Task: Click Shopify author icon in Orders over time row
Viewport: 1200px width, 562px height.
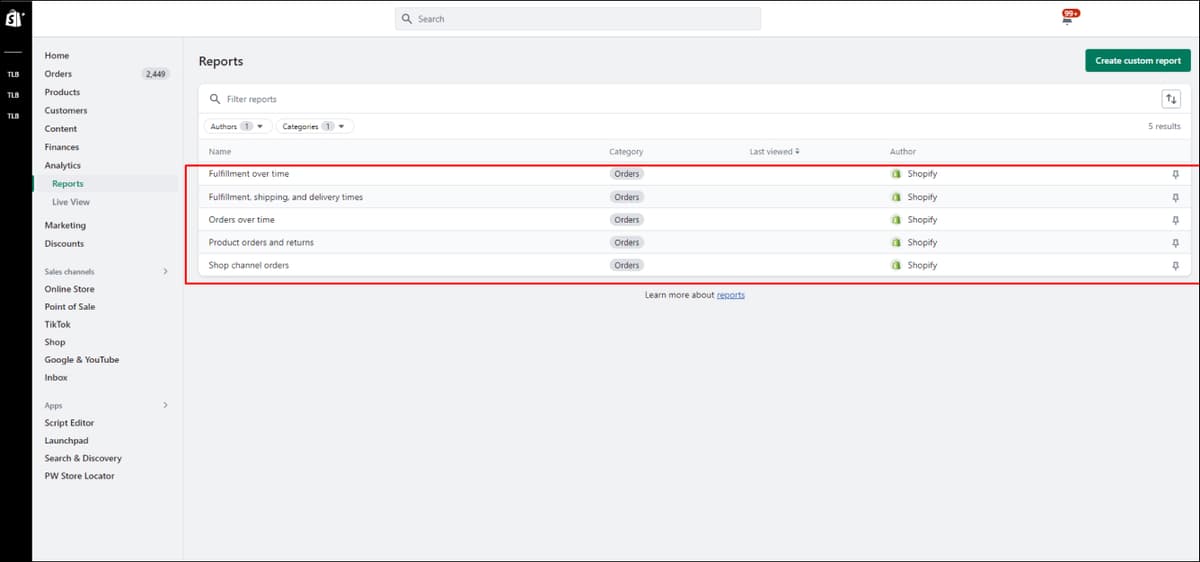Action: 896,220
